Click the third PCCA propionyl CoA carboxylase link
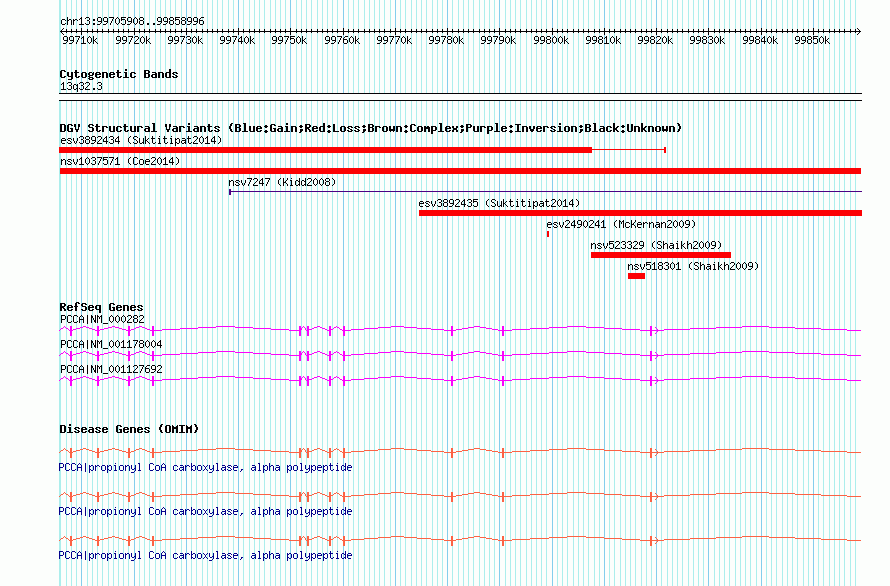The height and width of the screenshot is (586, 890). pos(205,555)
